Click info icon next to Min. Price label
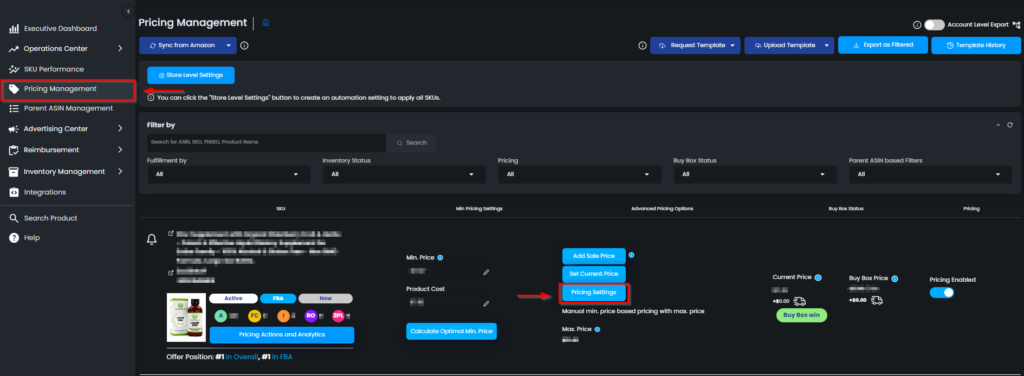This screenshot has height=376, width=1024. click(x=440, y=258)
